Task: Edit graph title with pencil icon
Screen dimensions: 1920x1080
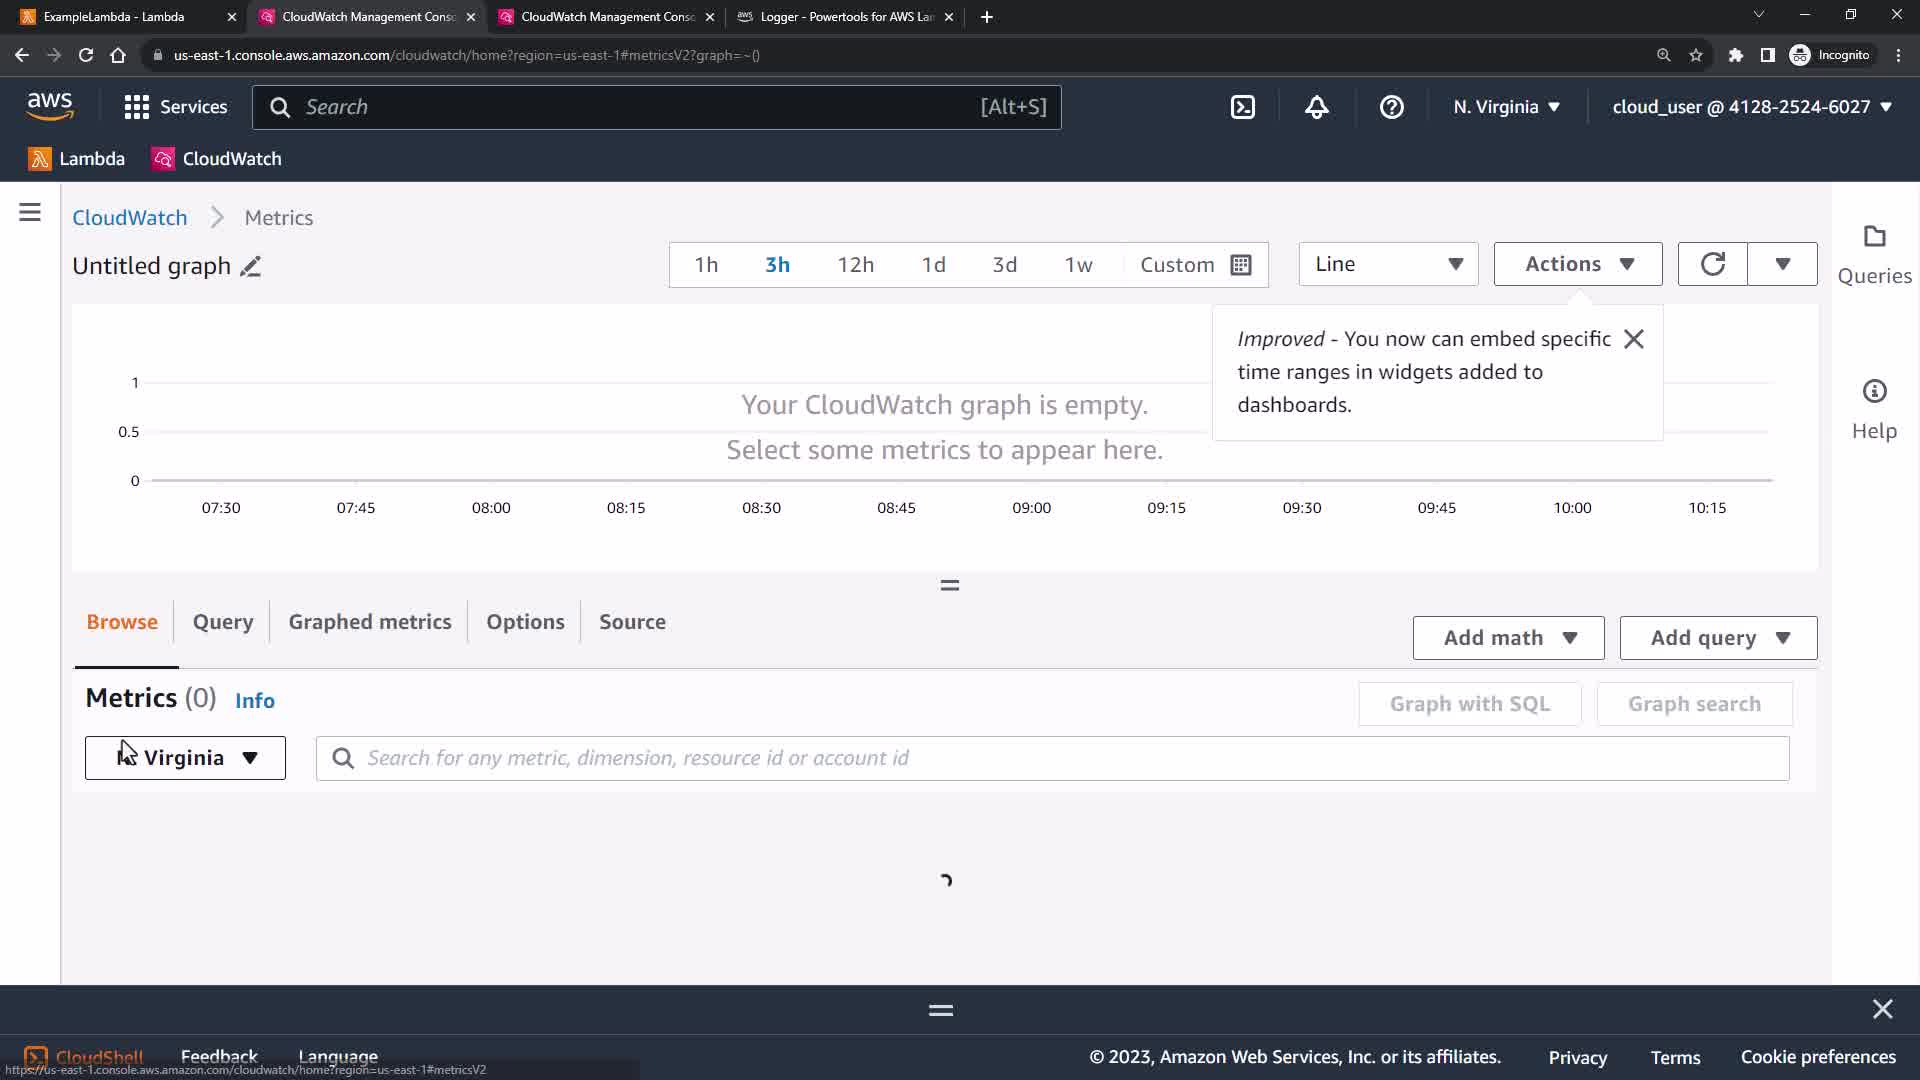Action: (x=251, y=266)
